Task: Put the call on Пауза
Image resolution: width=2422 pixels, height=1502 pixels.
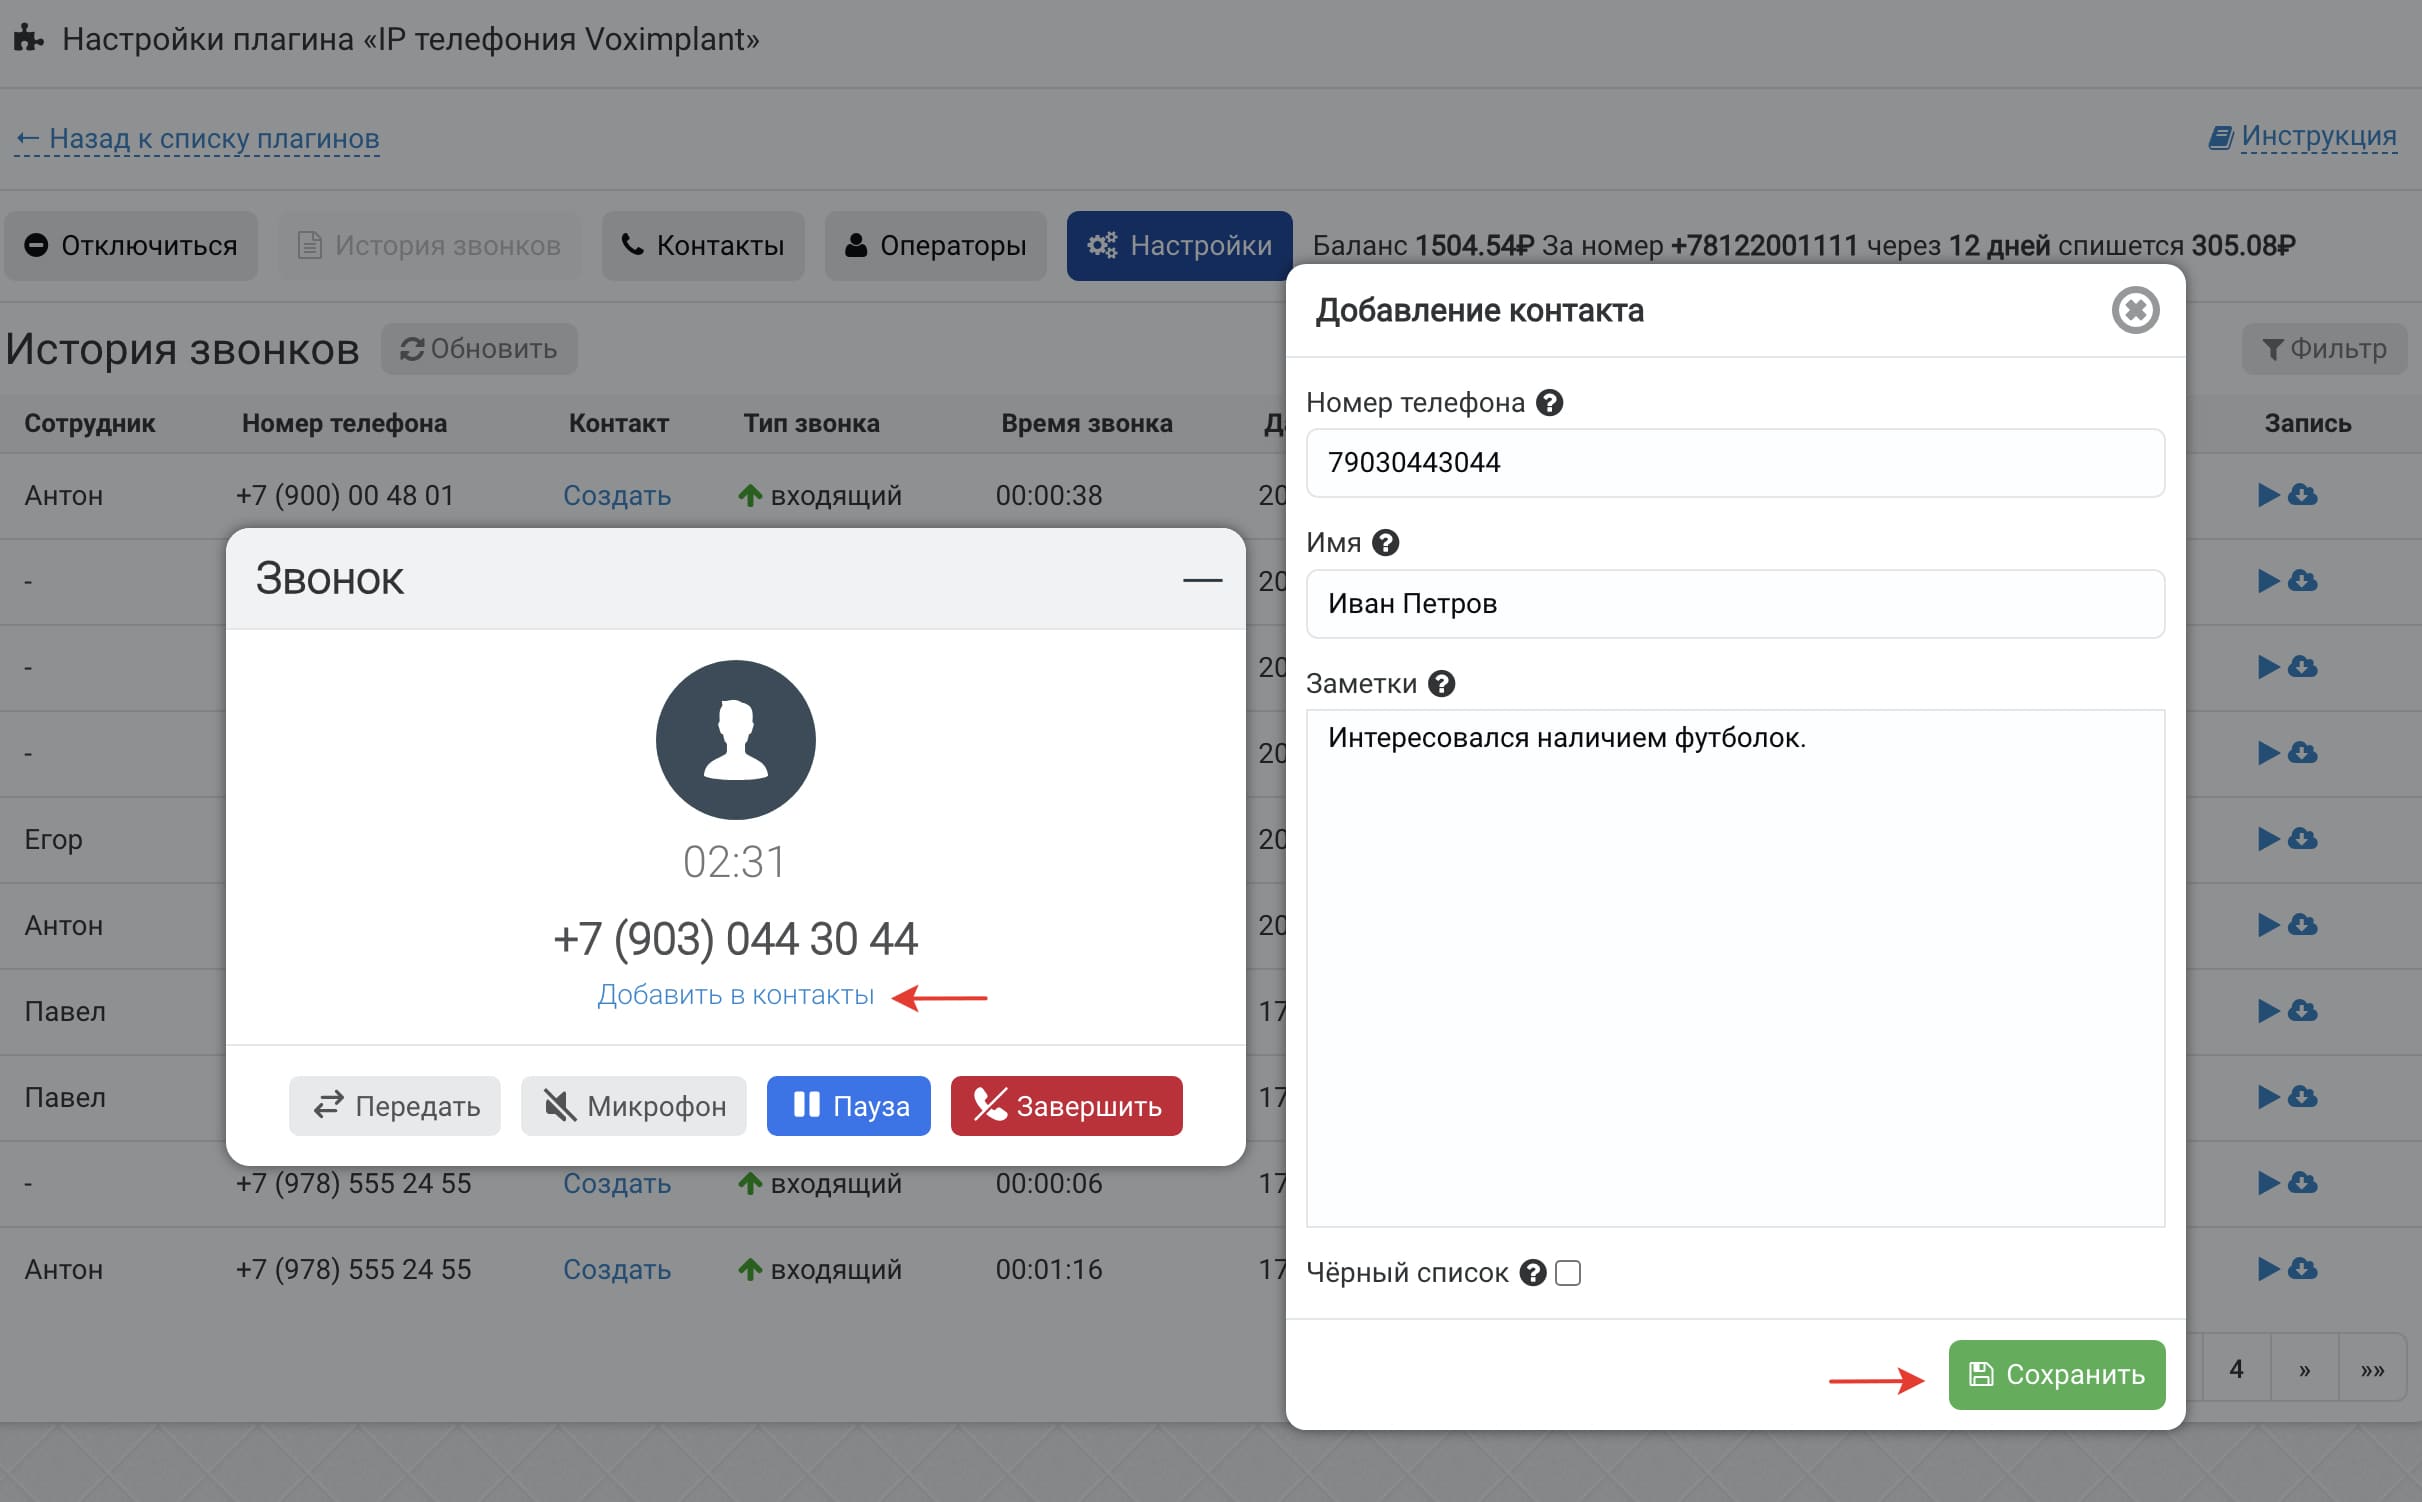Action: (x=849, y=1106)
